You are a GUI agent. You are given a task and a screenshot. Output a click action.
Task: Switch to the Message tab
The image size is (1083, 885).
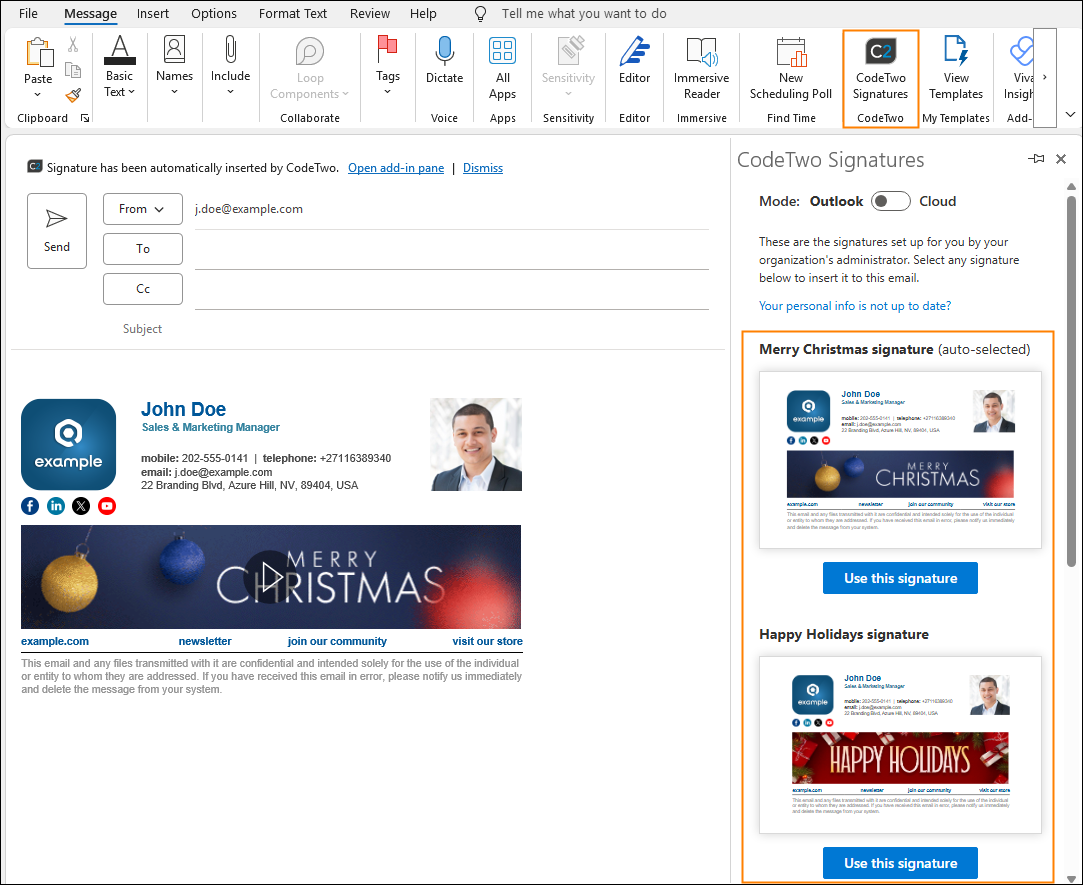[90, 13]
